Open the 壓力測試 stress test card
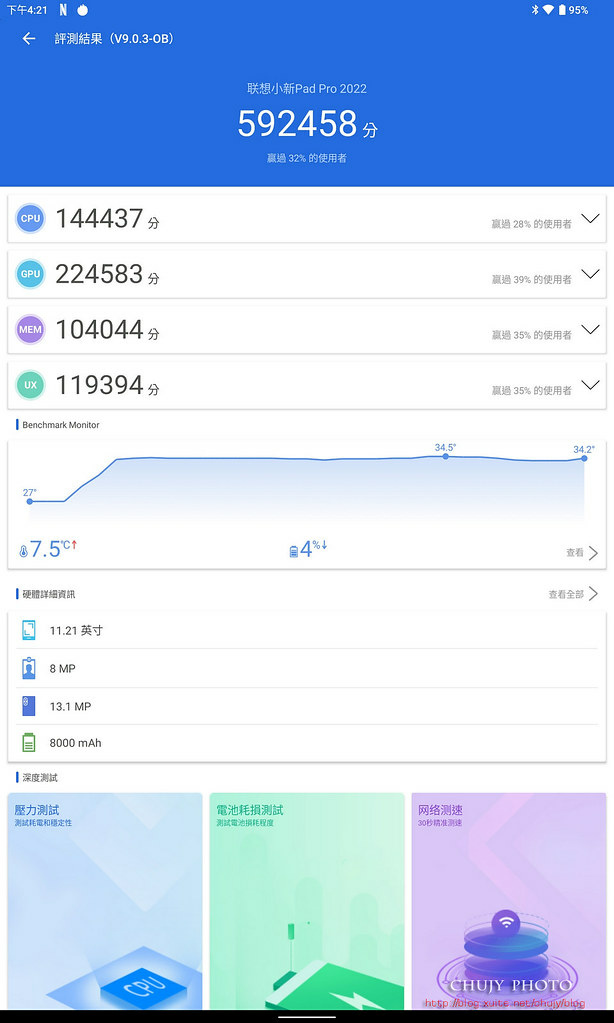 click(x=105, y=901)
